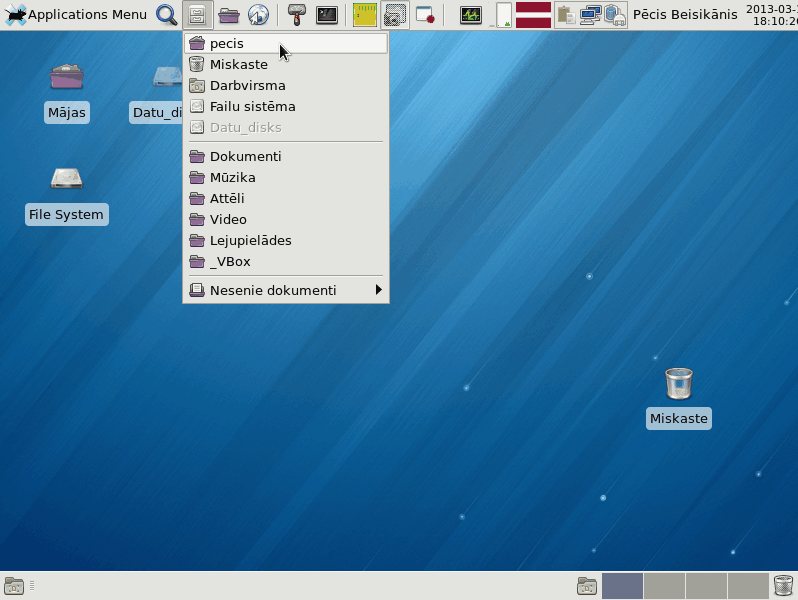Open the terminal emulator launcher
The height and width of the screenshot is (600, 798).
[327, 15]
